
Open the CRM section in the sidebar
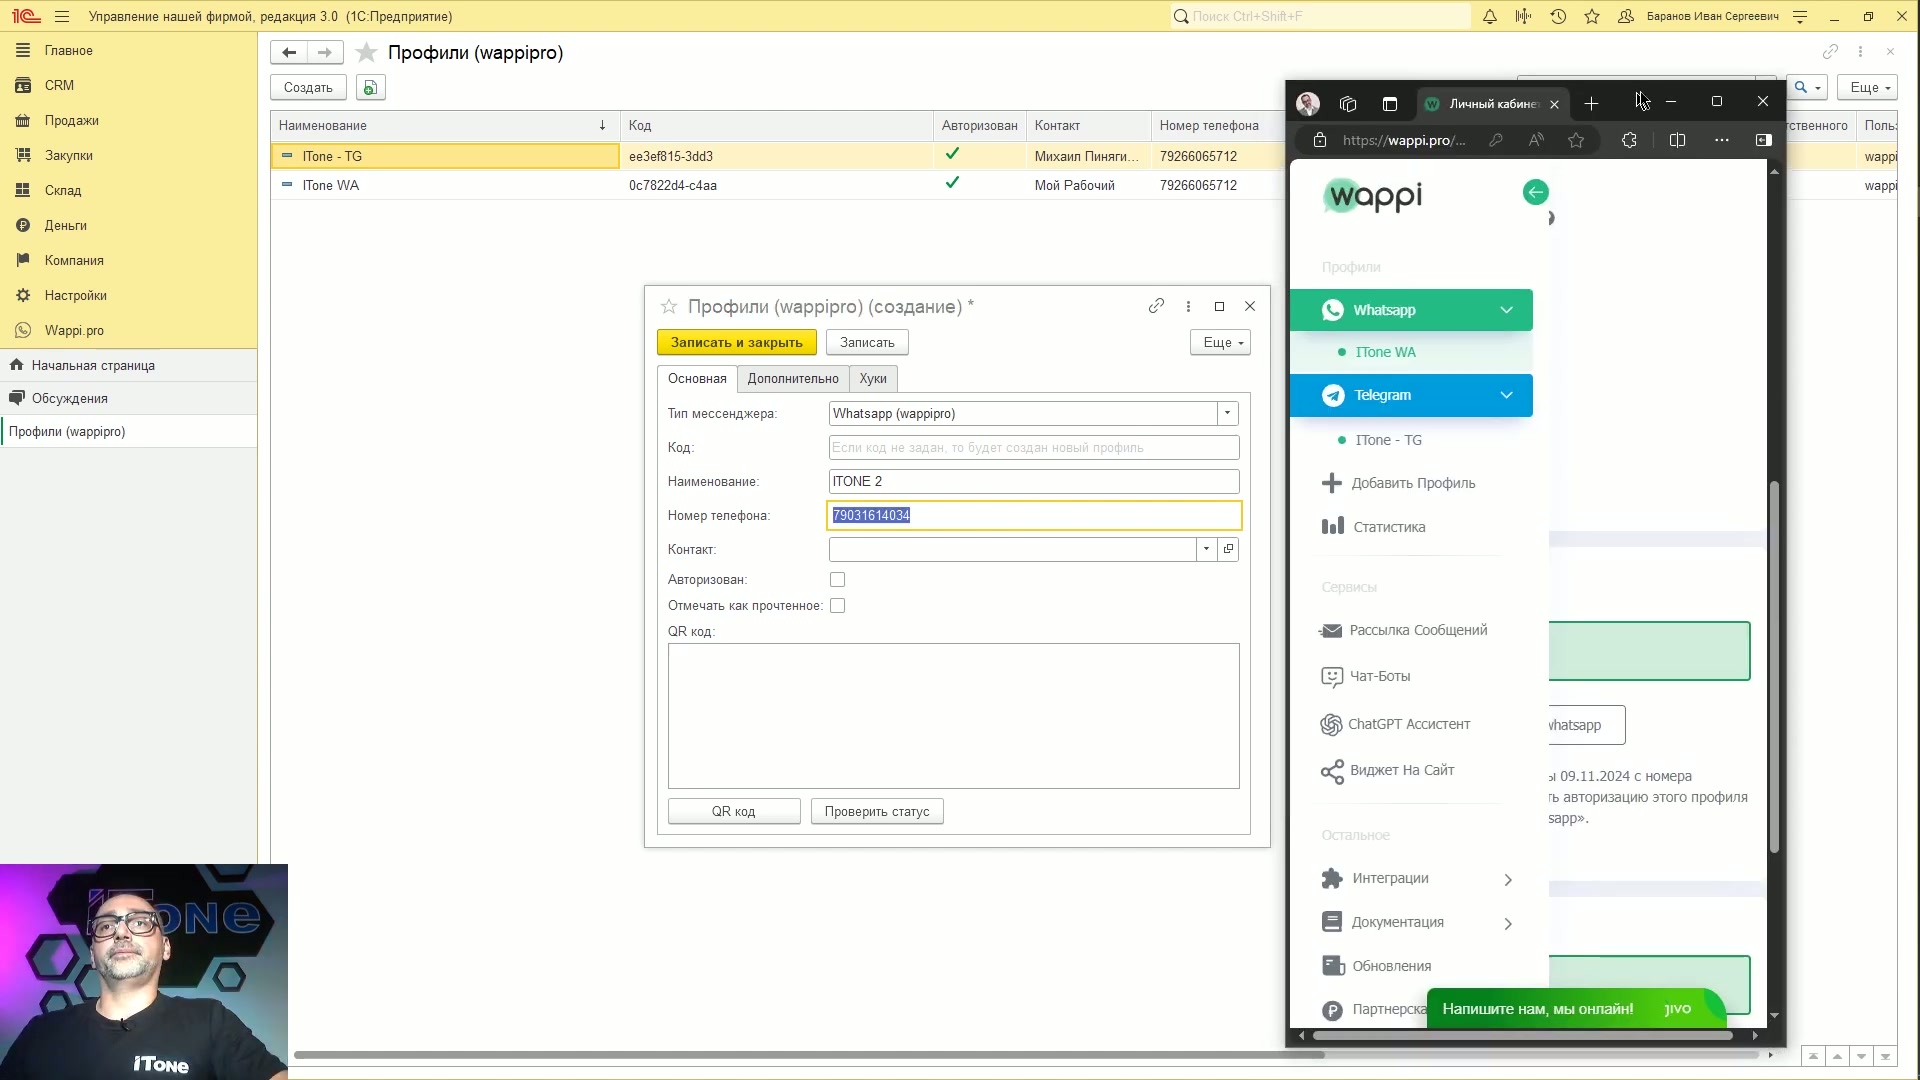coord(128,86)
